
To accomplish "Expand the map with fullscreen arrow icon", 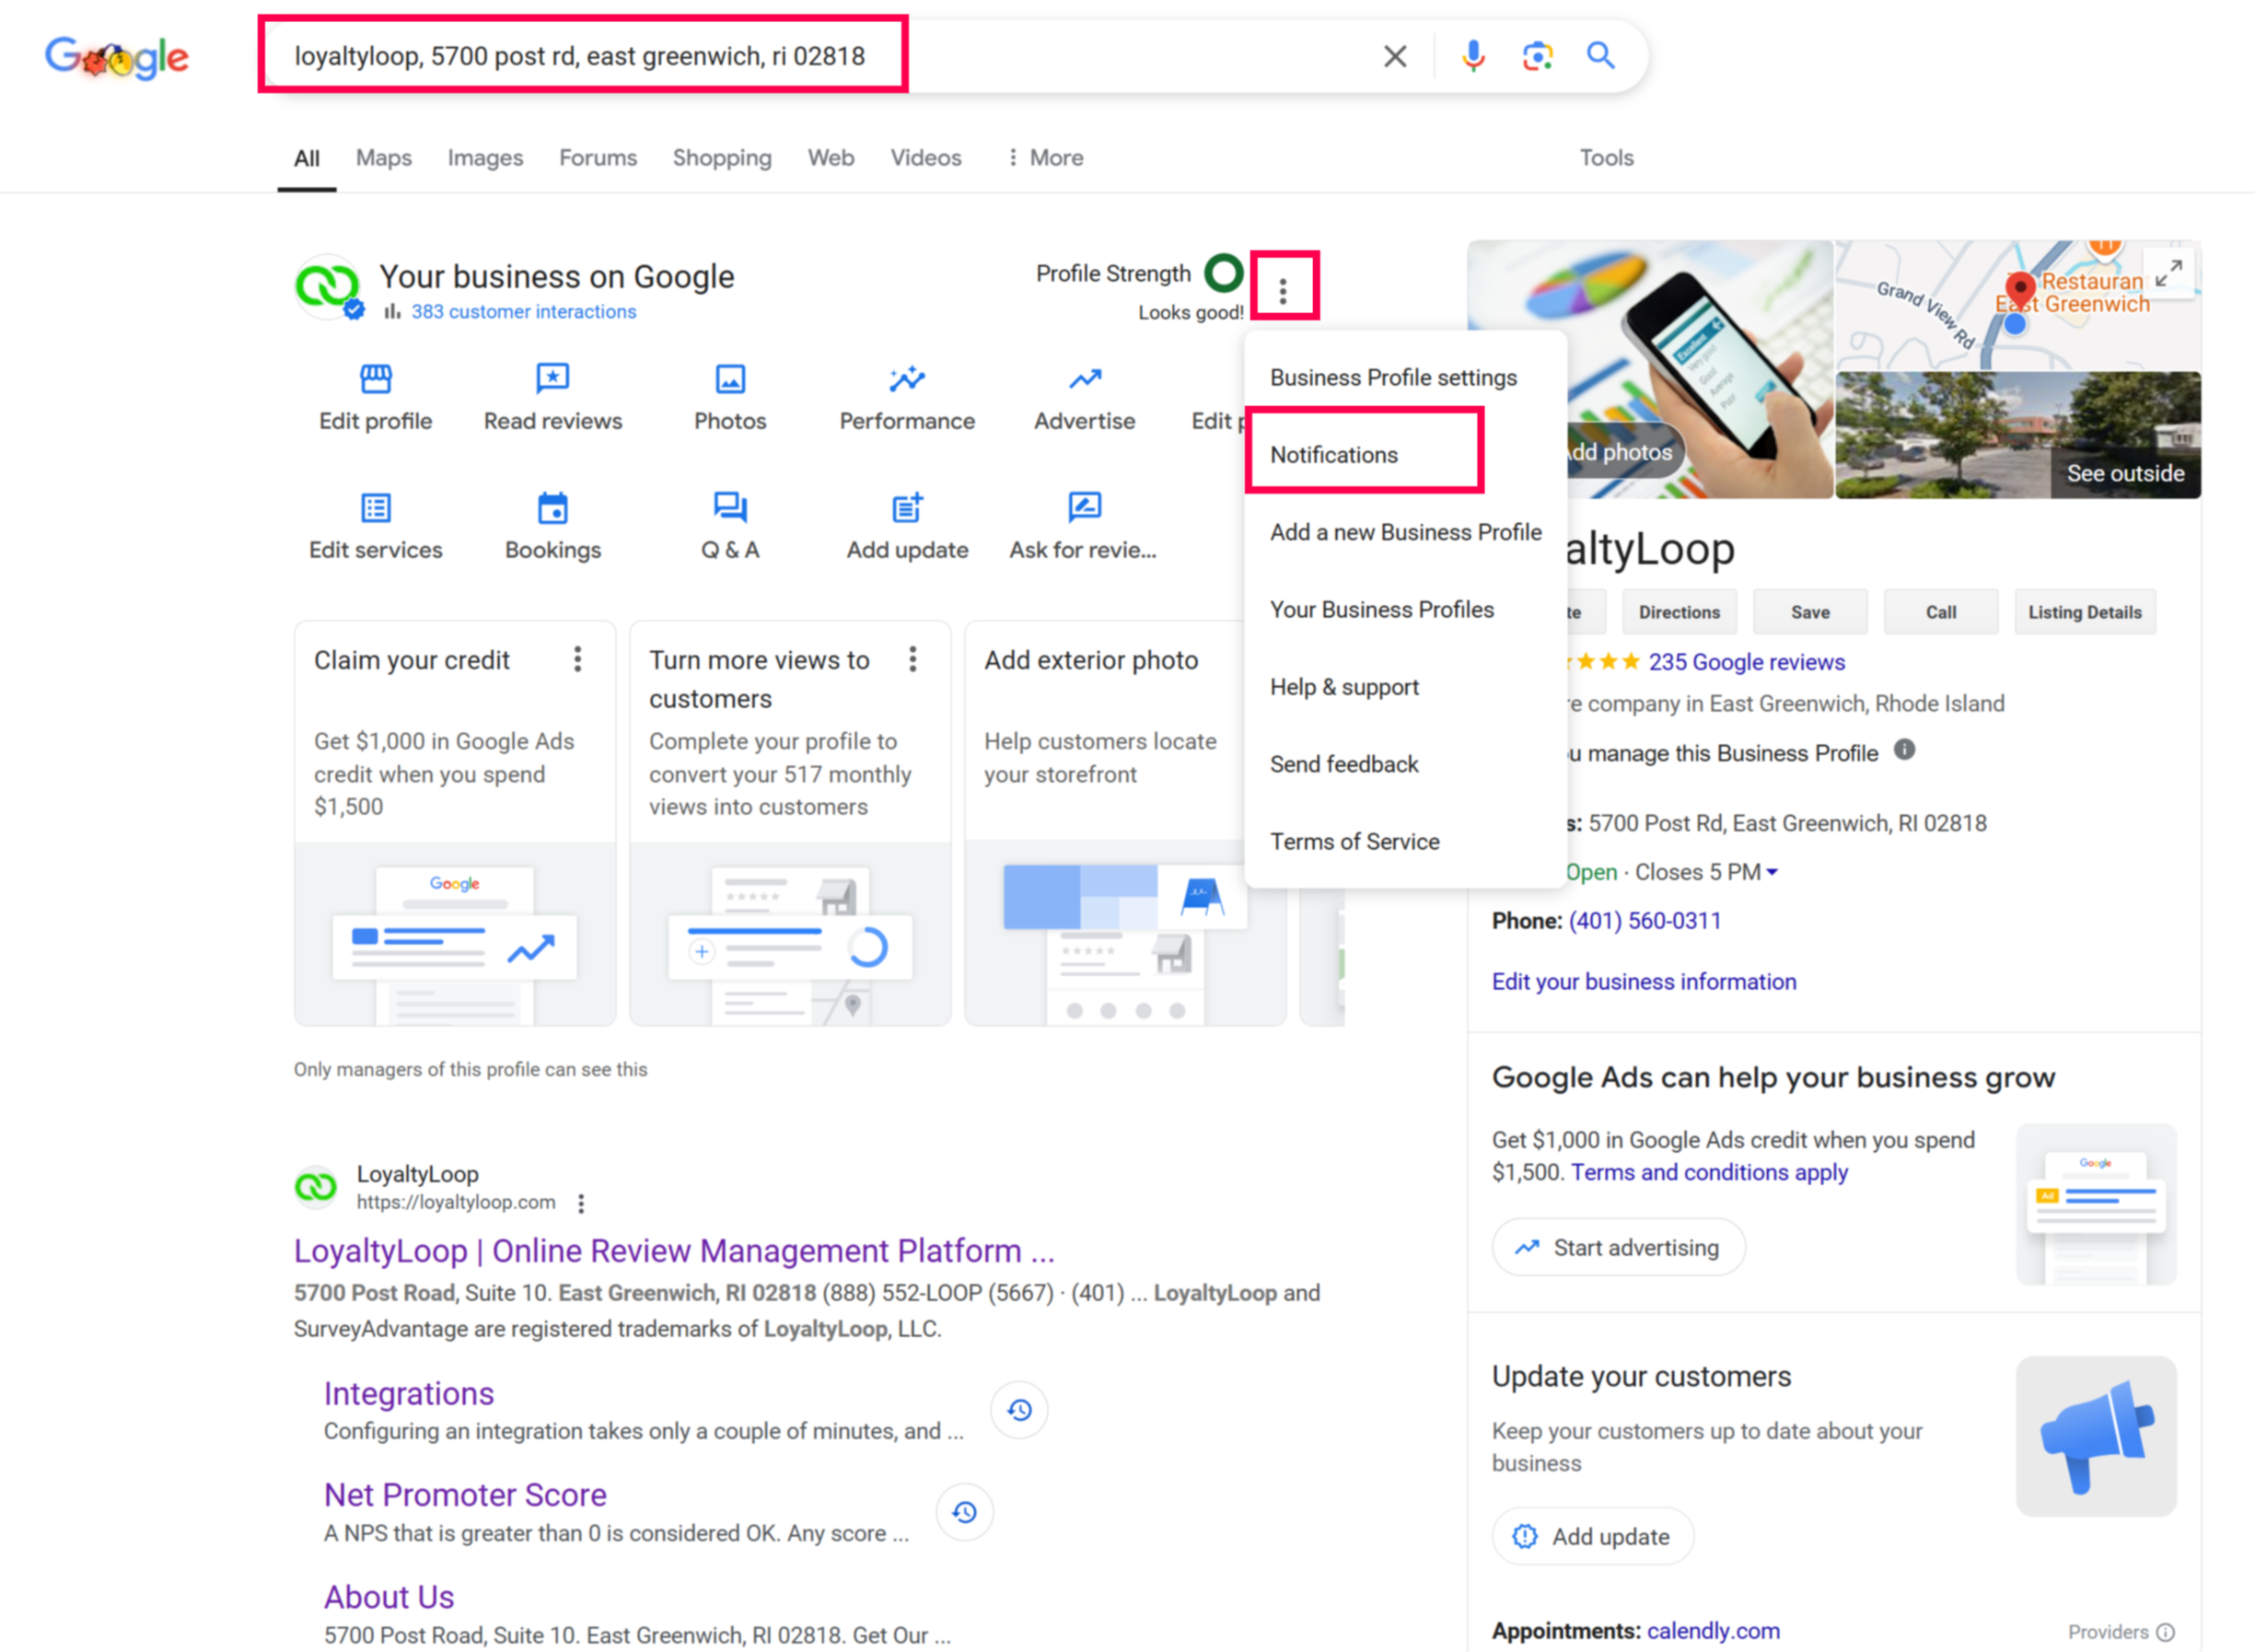I will 2168,272.
